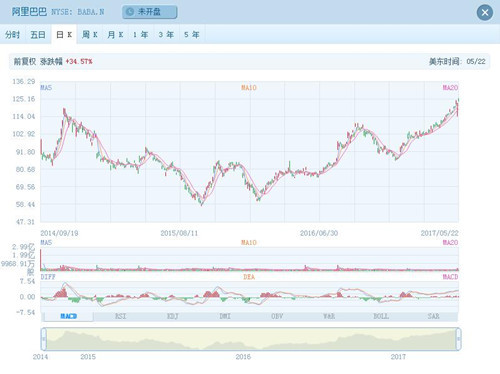Switch indicator panel to KDJ
This screenshot has width=500, height=374.
pyautogui.click(x=172, y=316)
